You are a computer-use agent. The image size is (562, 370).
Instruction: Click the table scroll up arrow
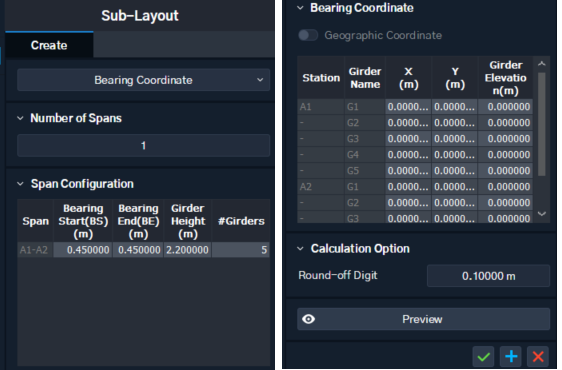542,64
